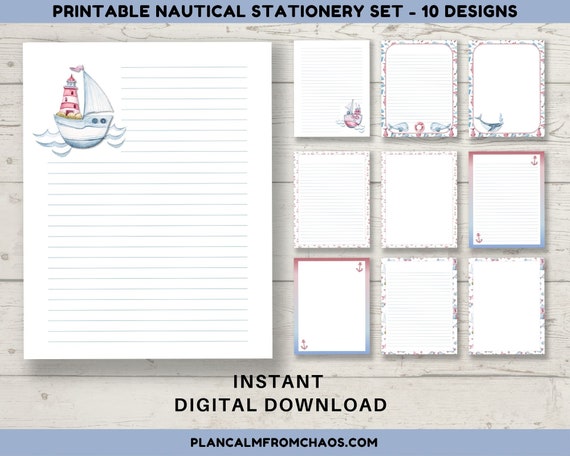Click top-right anchor on lined gradient page
Viewport: 570px width, 456px height.
click(534, 160)
